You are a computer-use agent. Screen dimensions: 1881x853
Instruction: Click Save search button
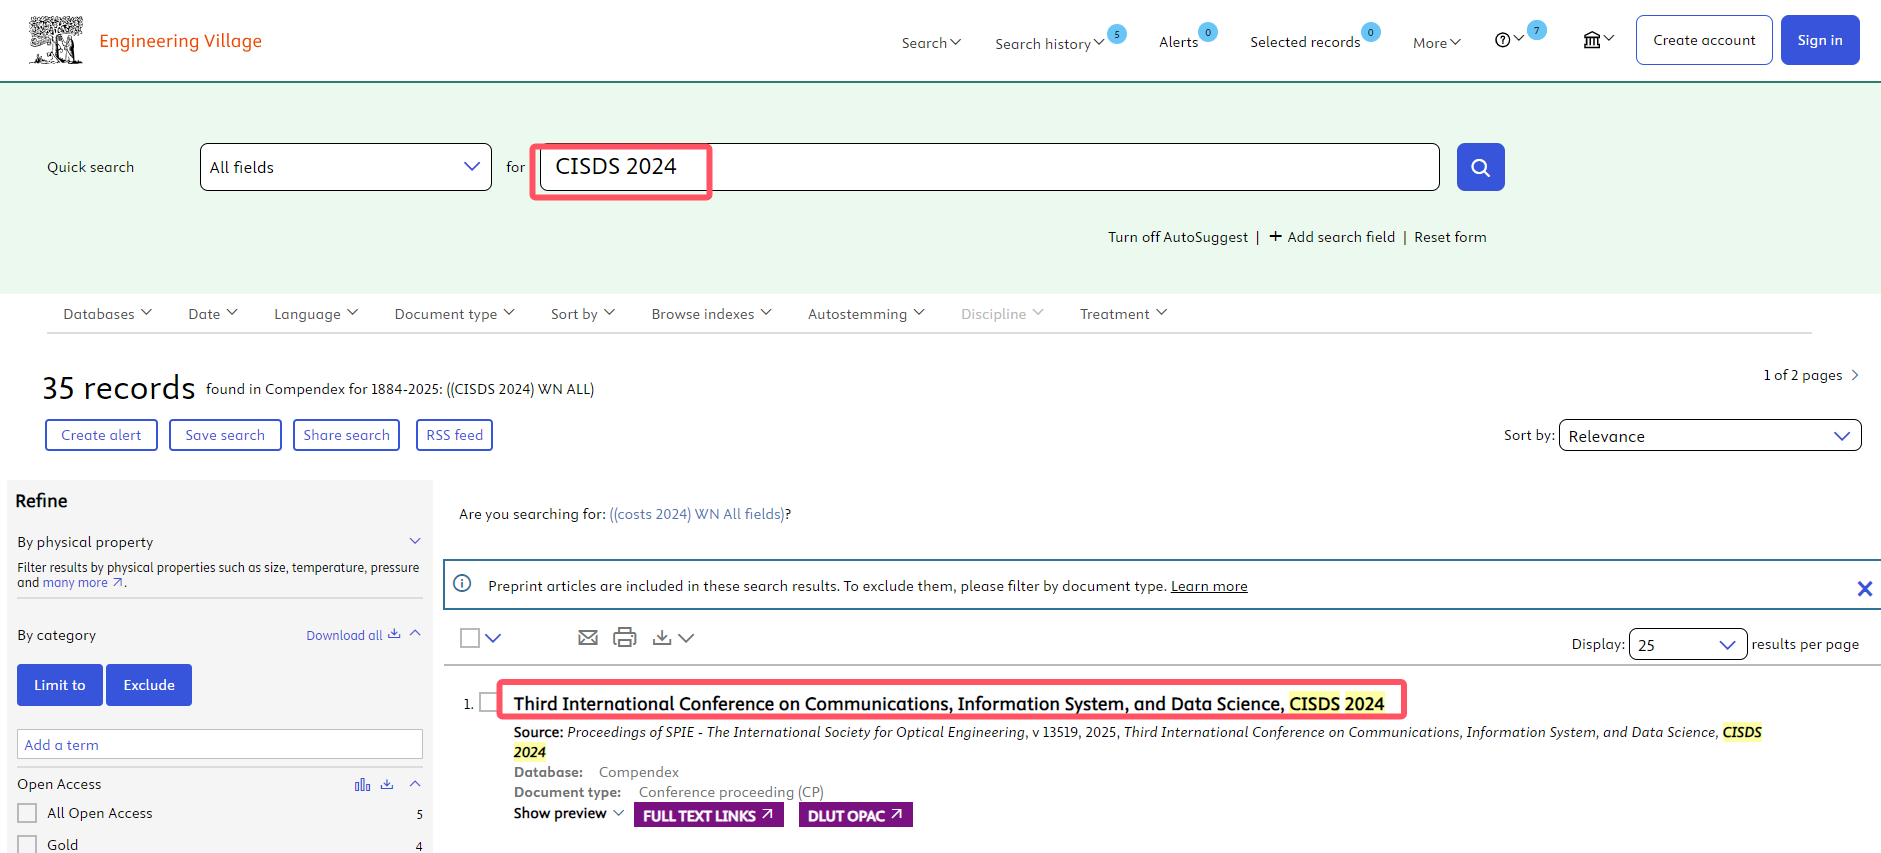[225, 435]
